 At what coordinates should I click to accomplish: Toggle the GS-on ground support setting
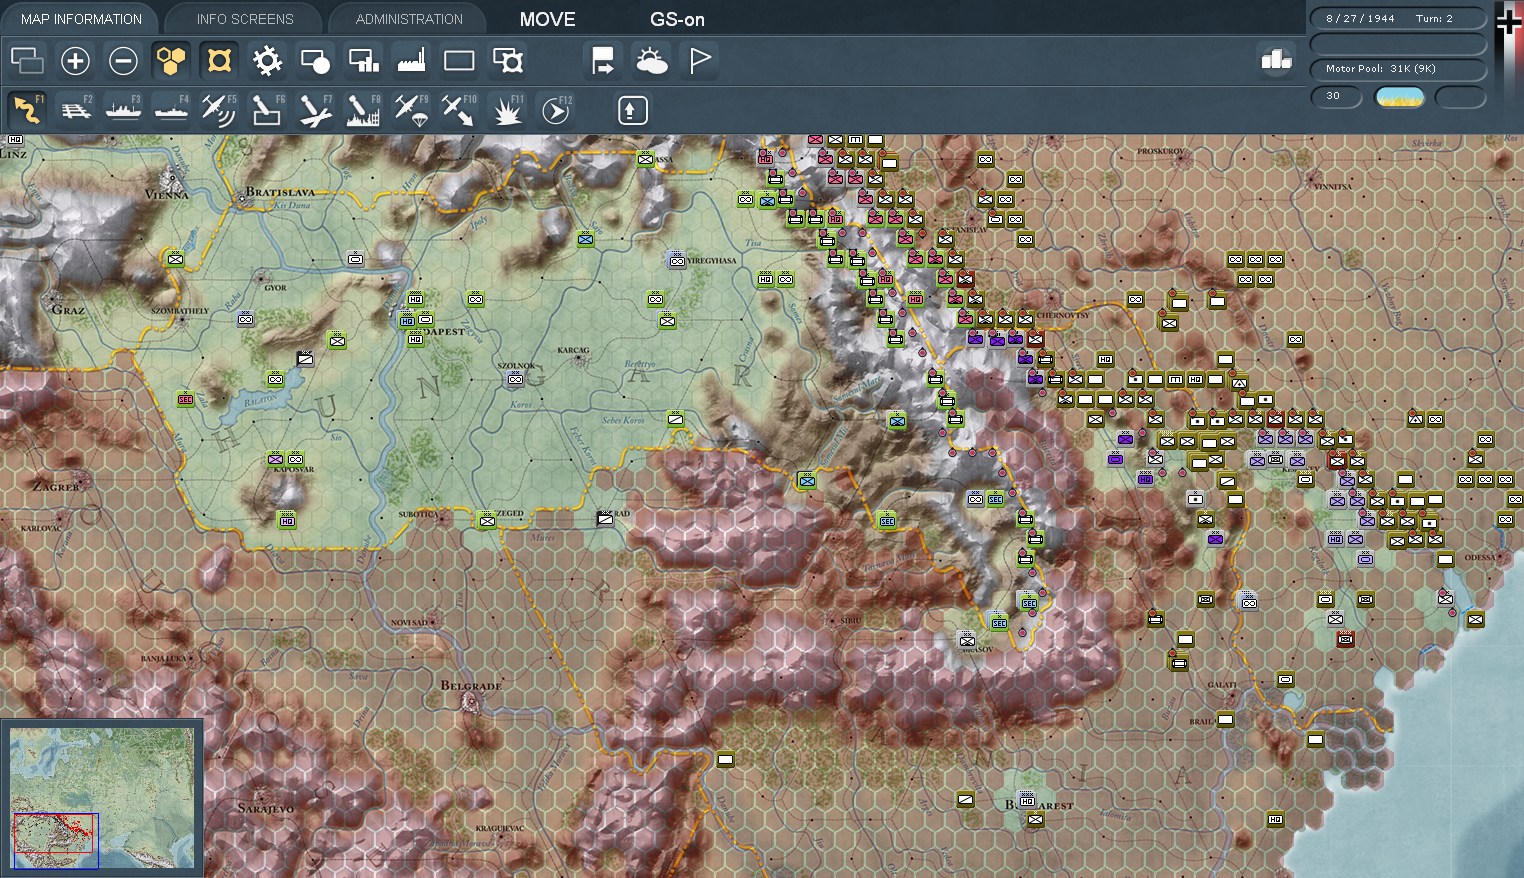coord(677,19)
